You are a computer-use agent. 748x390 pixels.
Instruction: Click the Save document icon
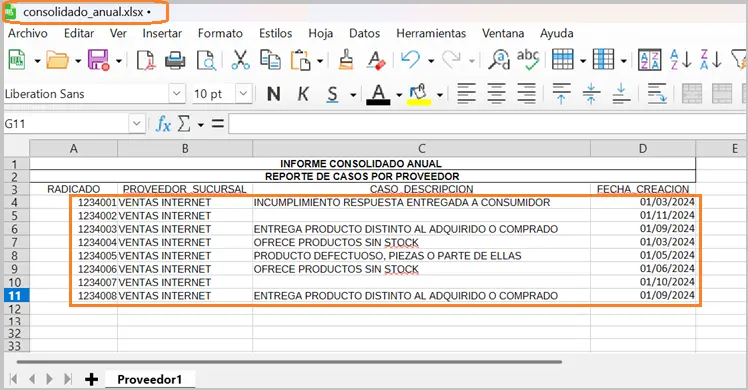click(98, 61)
